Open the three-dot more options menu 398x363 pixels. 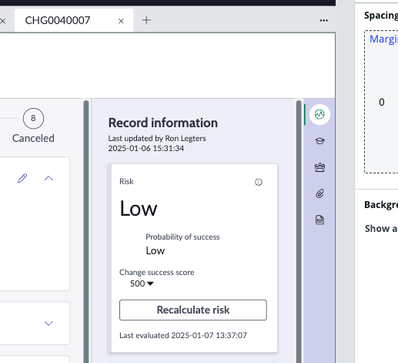(323, 21)
